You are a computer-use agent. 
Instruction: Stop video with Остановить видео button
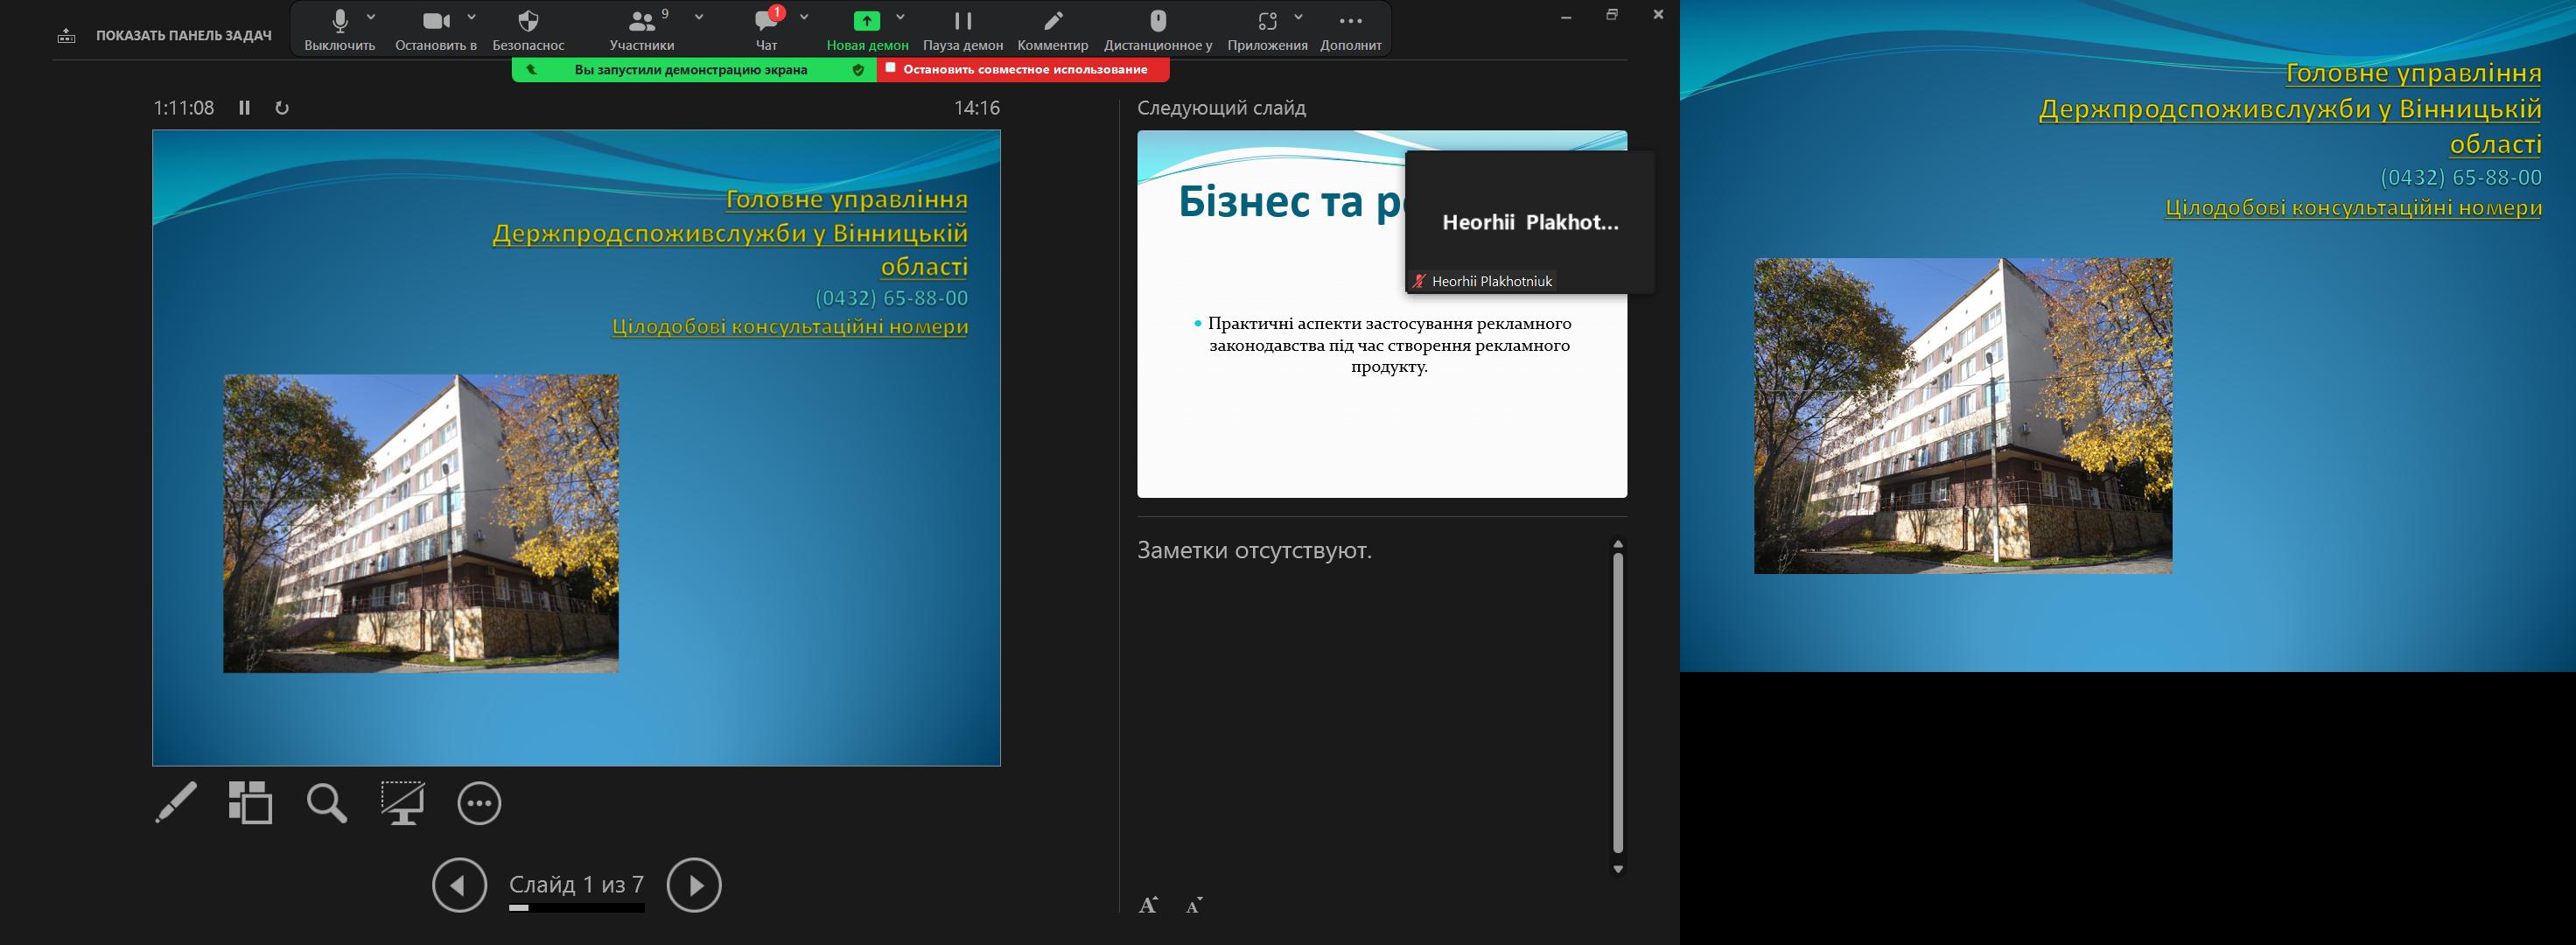435,30
